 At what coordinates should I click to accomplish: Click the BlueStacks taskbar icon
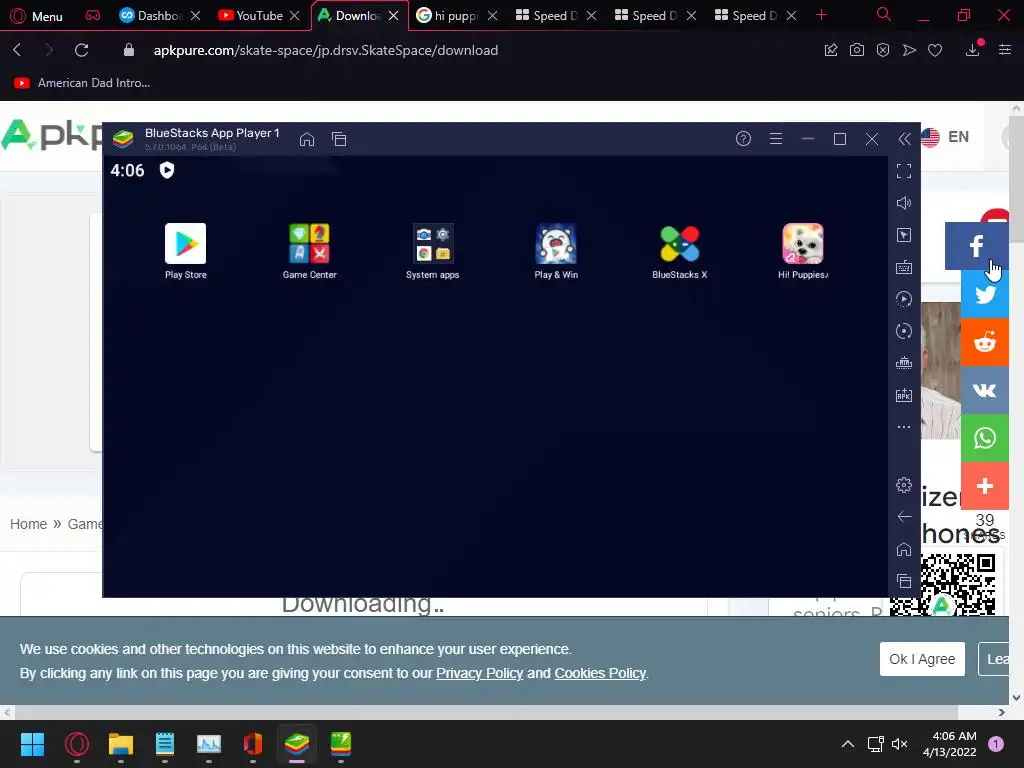[x=297, y=744]
